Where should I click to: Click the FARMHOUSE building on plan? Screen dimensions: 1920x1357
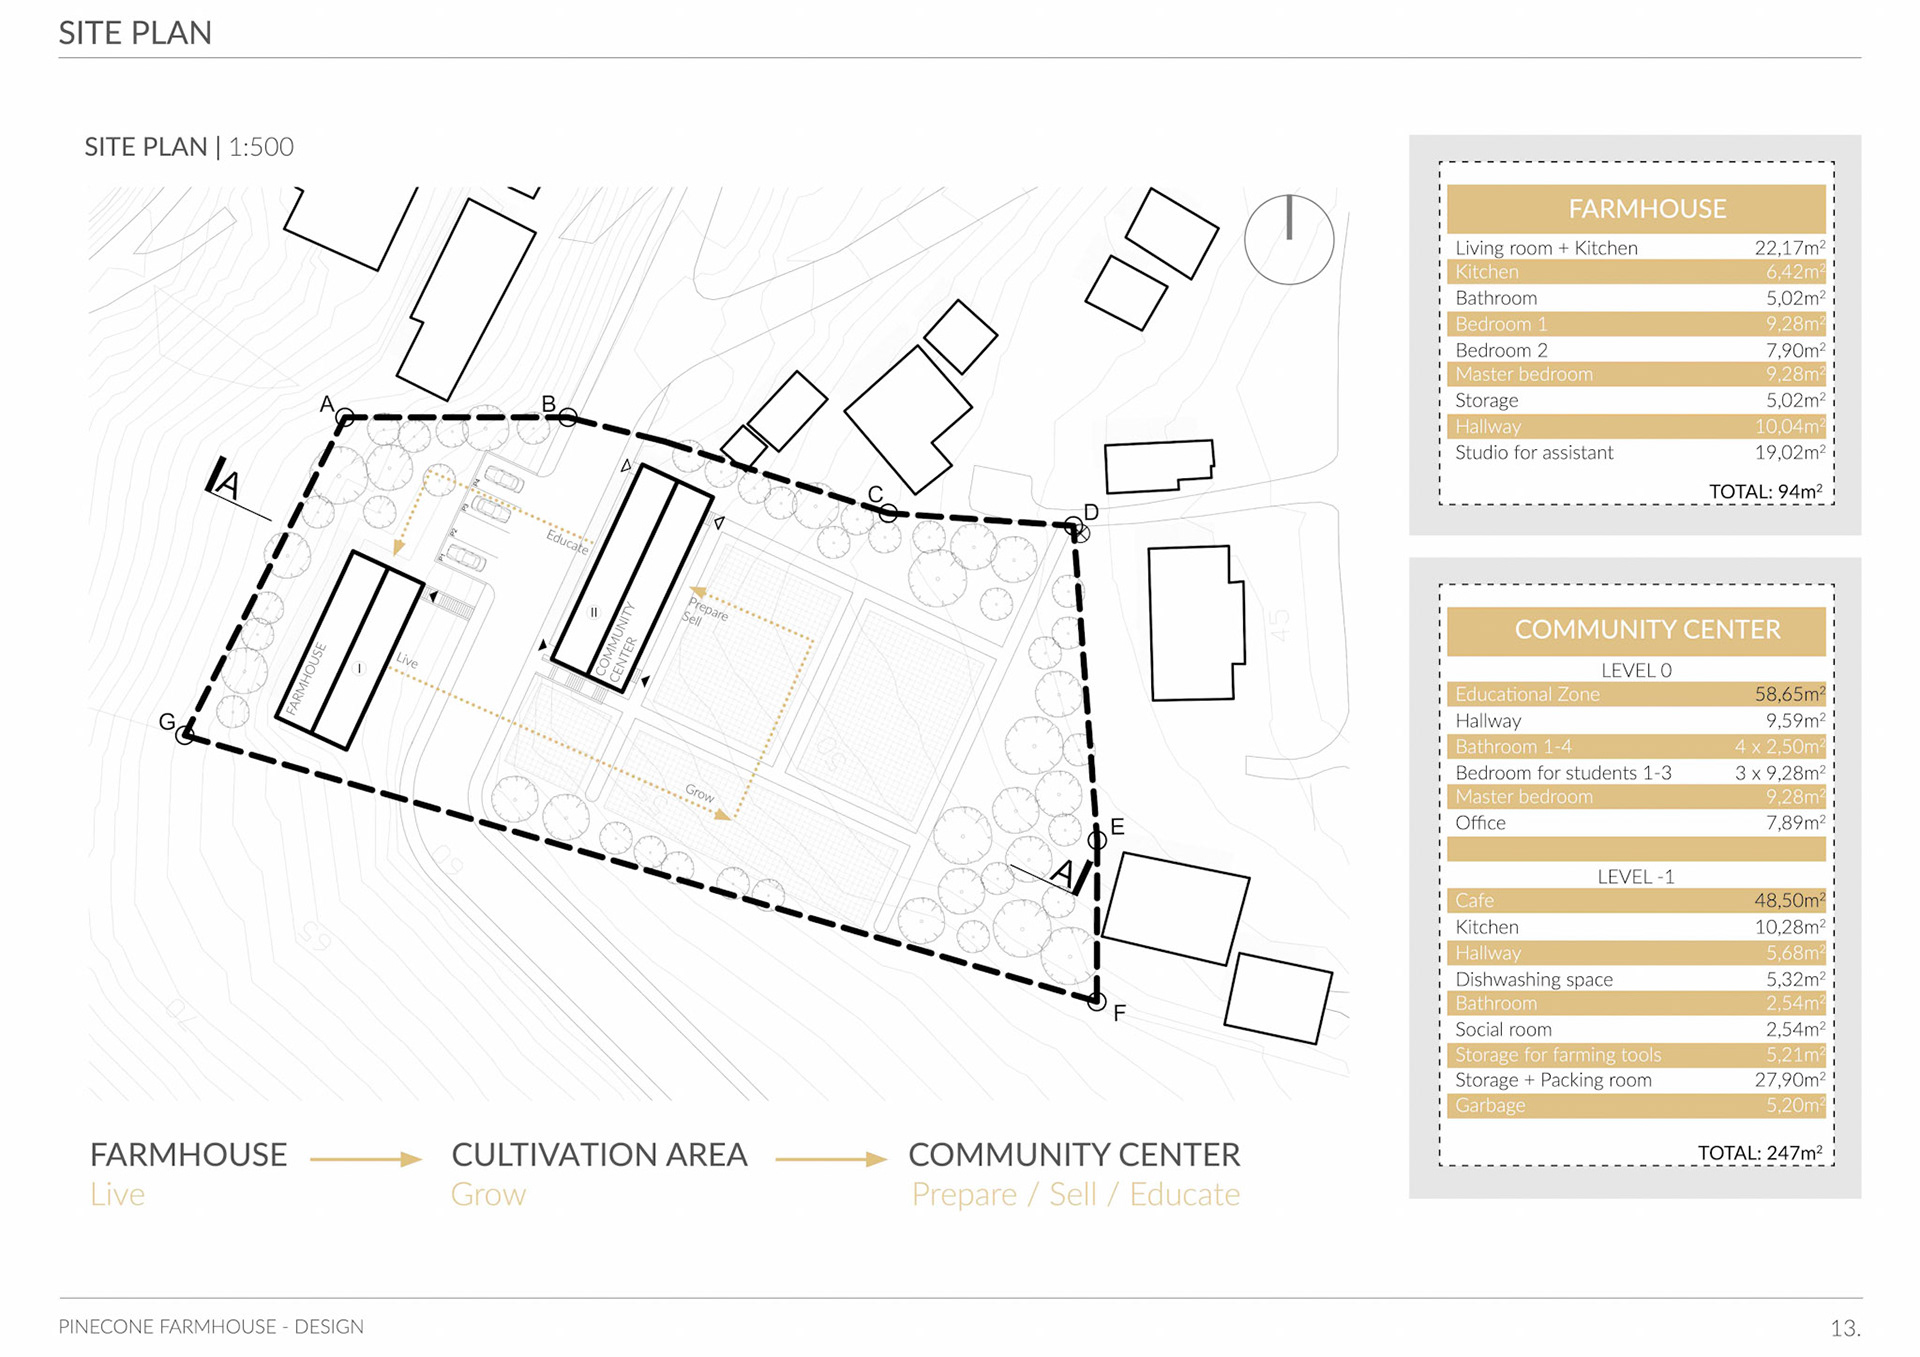pos(349,650)
